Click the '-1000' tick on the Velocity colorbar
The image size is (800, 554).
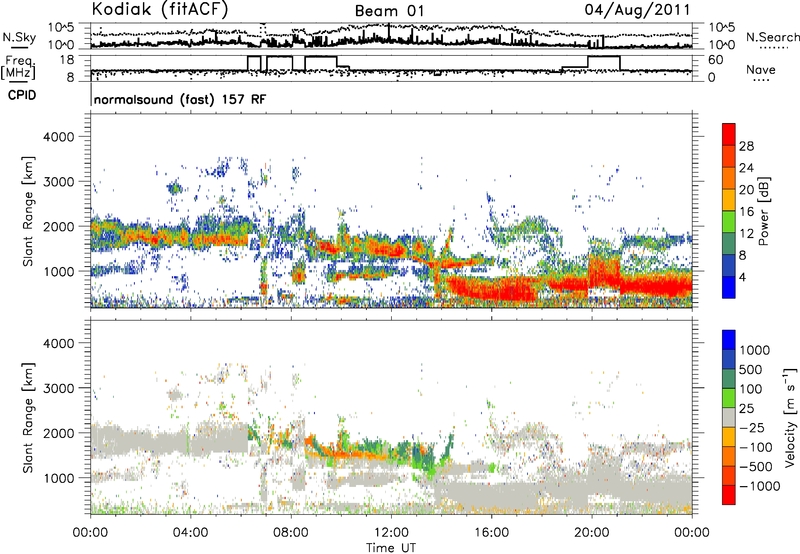[x=759, y=486]
